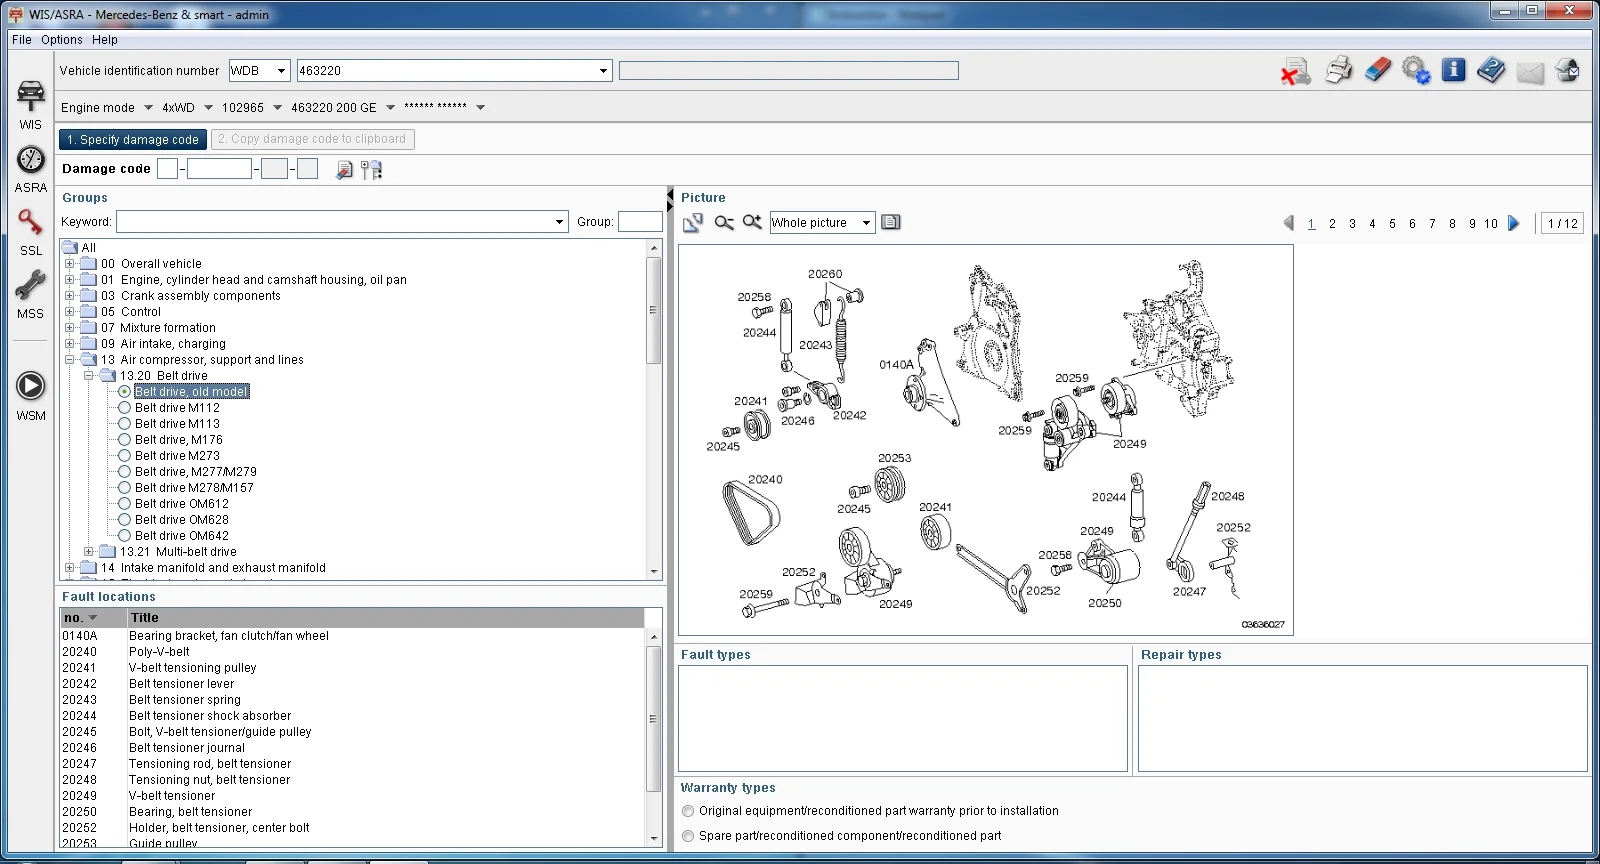Open the Help menu

tap(105, 40)
